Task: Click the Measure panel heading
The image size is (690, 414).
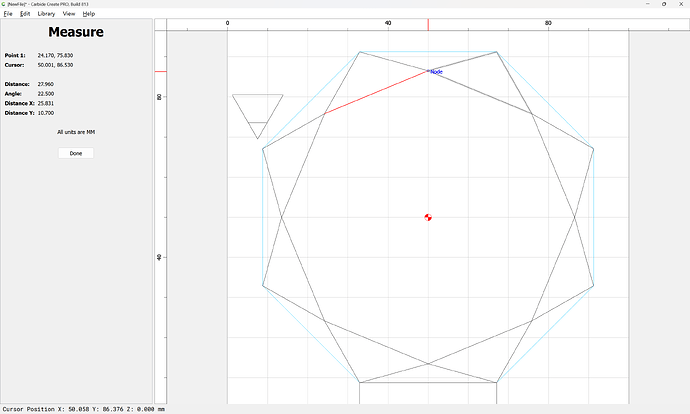Action: [76, 32]
